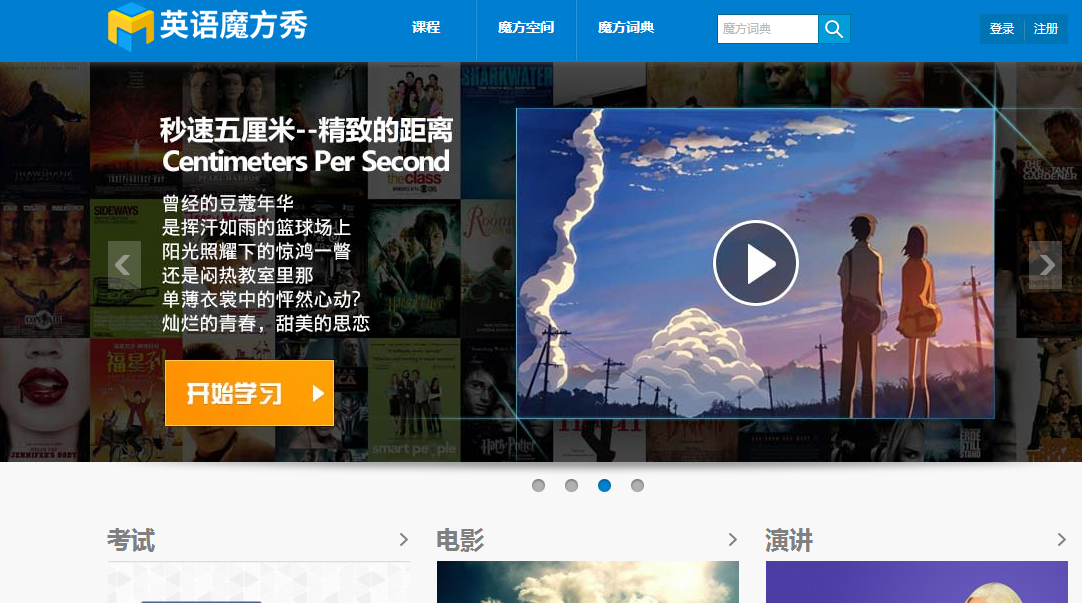Open the 演讲 section heading

click(x=789, y=540)
